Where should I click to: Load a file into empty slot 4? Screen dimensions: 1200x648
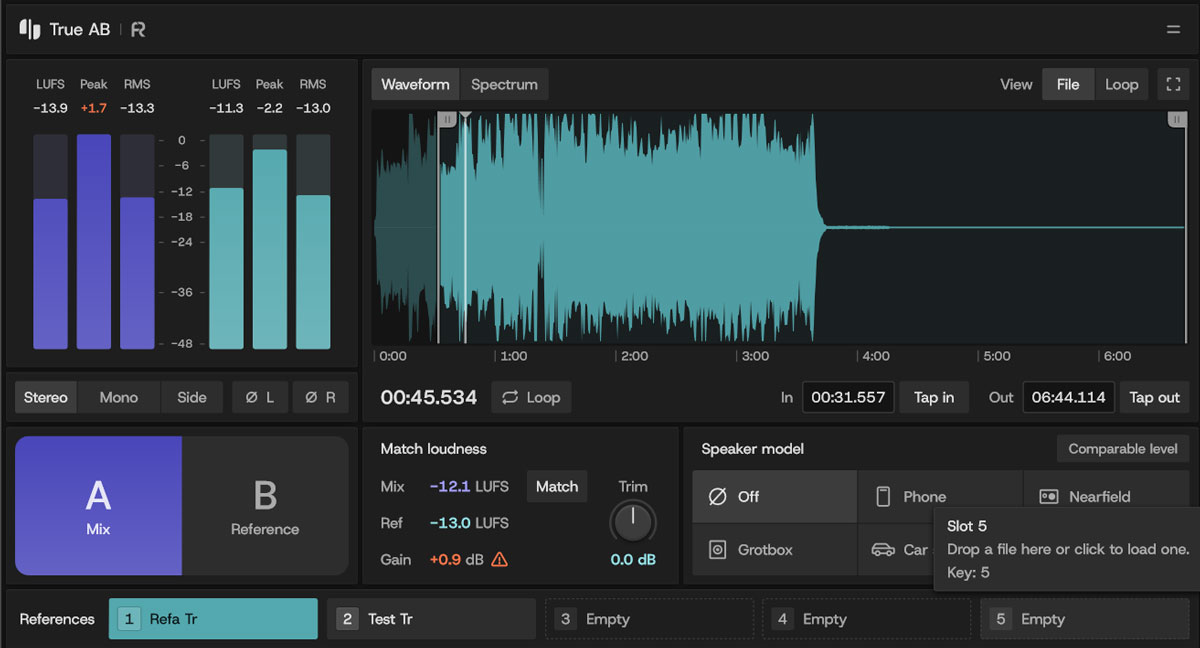[x=867, y=619]
